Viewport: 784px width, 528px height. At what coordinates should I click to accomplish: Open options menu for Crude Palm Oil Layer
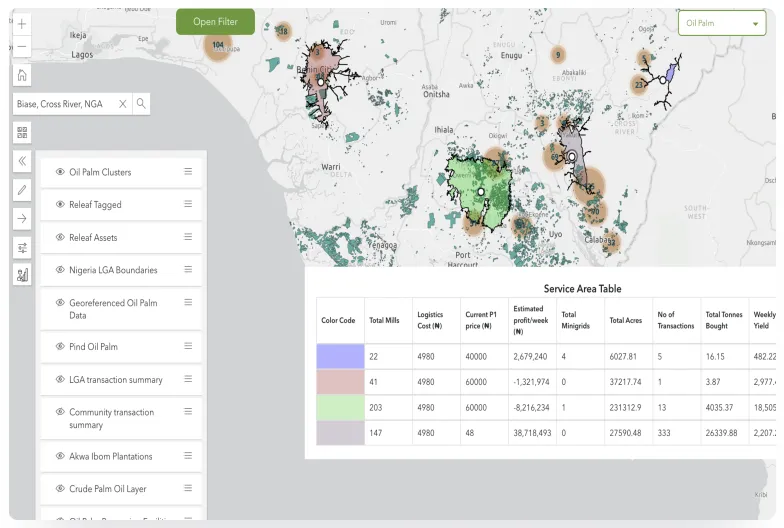[x=188, y=488]
